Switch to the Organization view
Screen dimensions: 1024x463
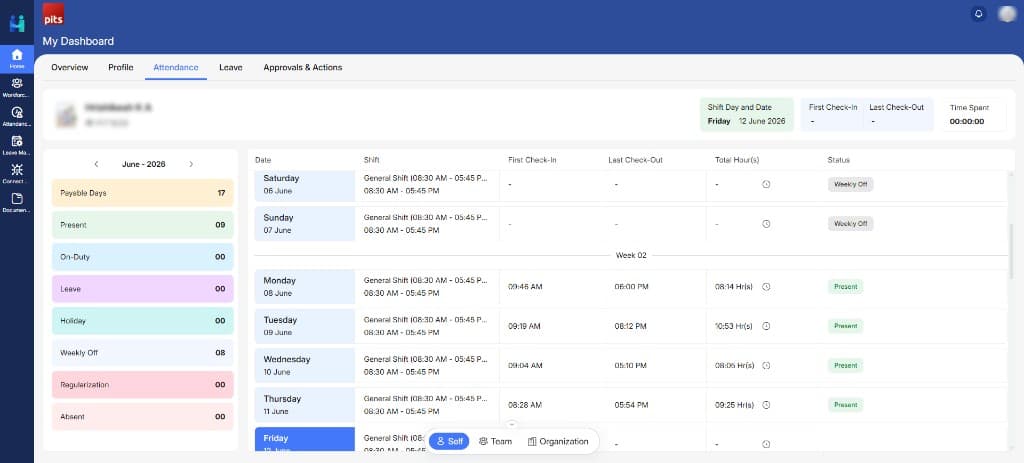[x=558, y=441]
